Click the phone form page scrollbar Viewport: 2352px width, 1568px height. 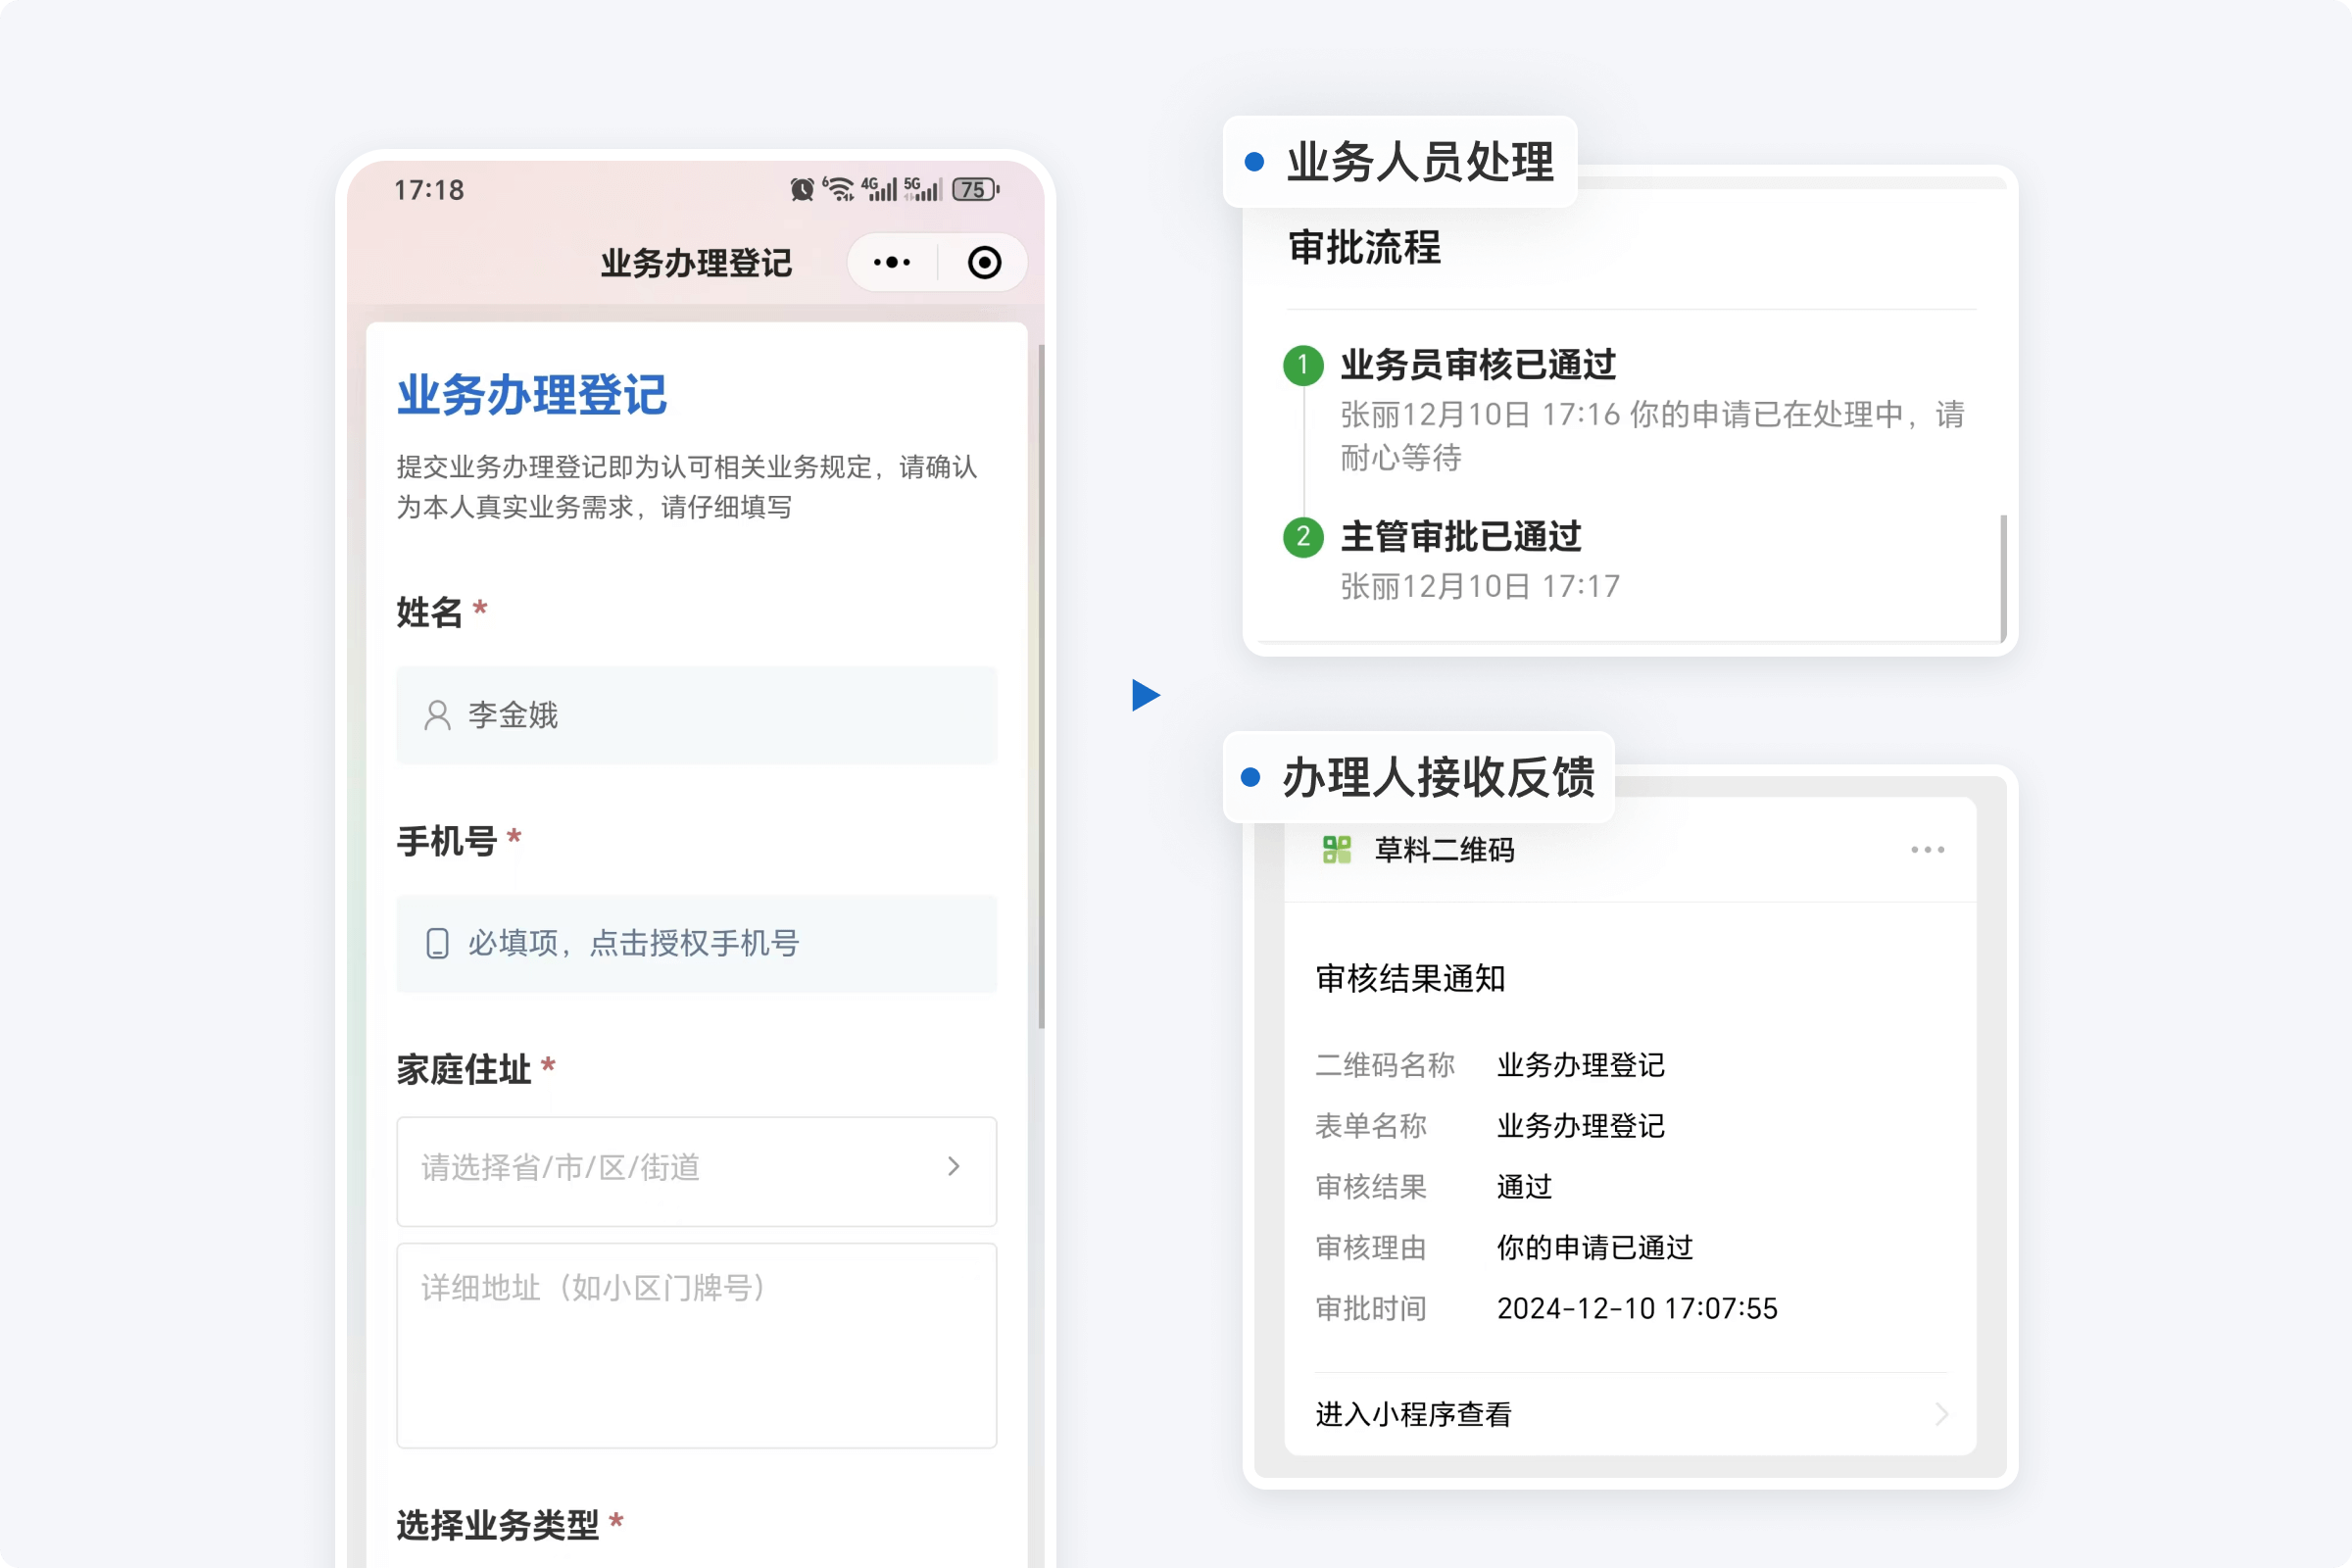click(1041, 686)
